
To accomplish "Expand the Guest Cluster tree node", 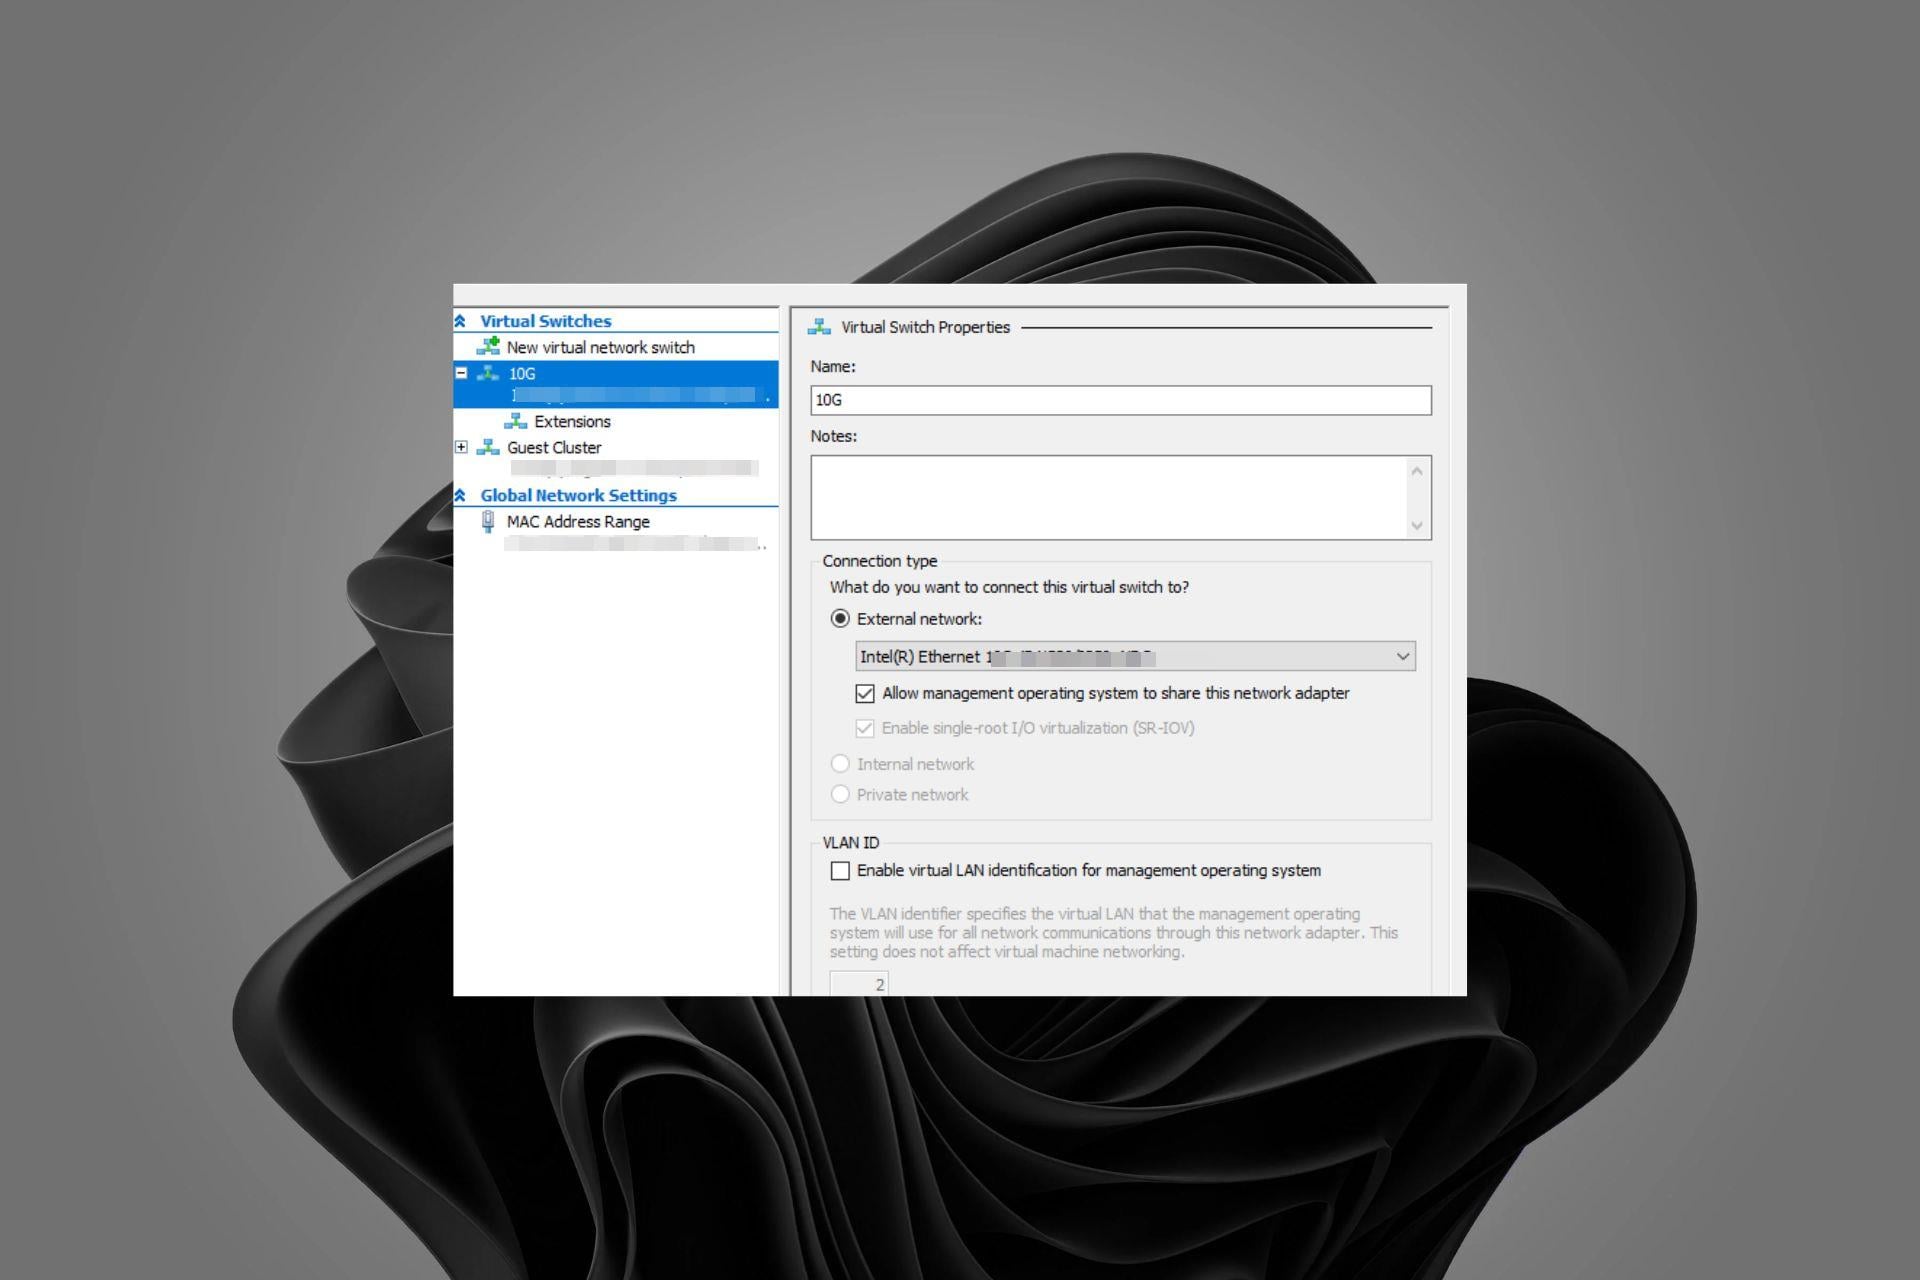I will [461, 447].
